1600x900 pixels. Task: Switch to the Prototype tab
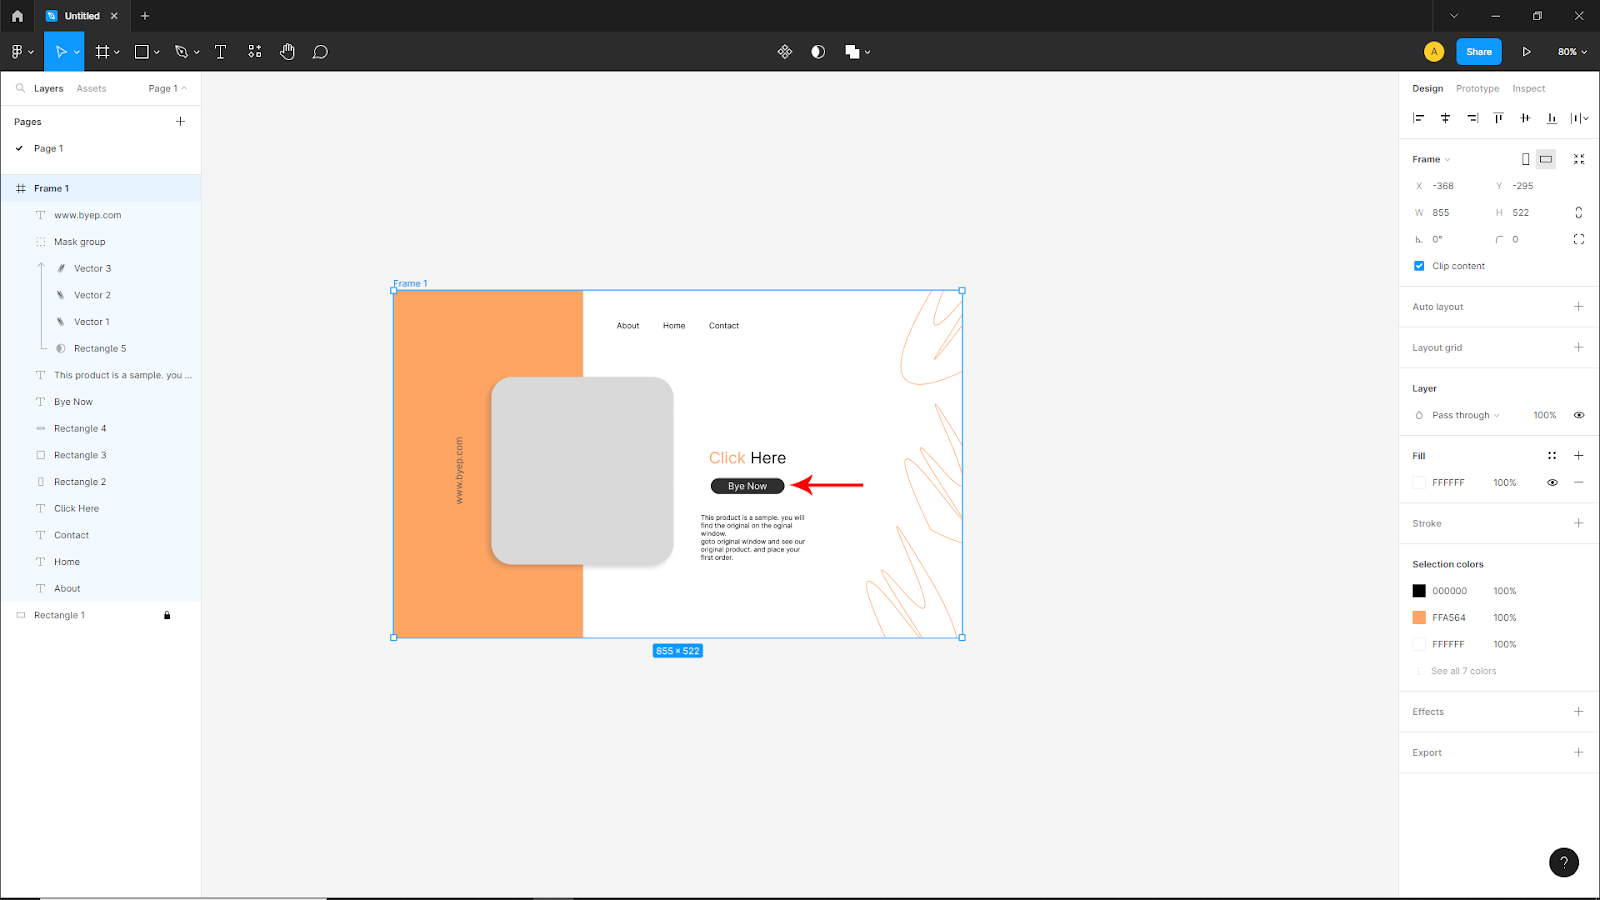(x=1477, y=88)
